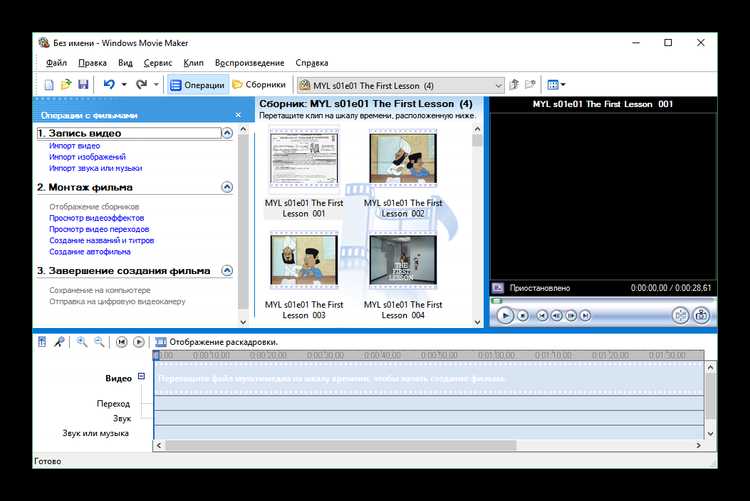Click the timeline tracks scroll down arrow
750x501 pixels.
click(710, 434)
